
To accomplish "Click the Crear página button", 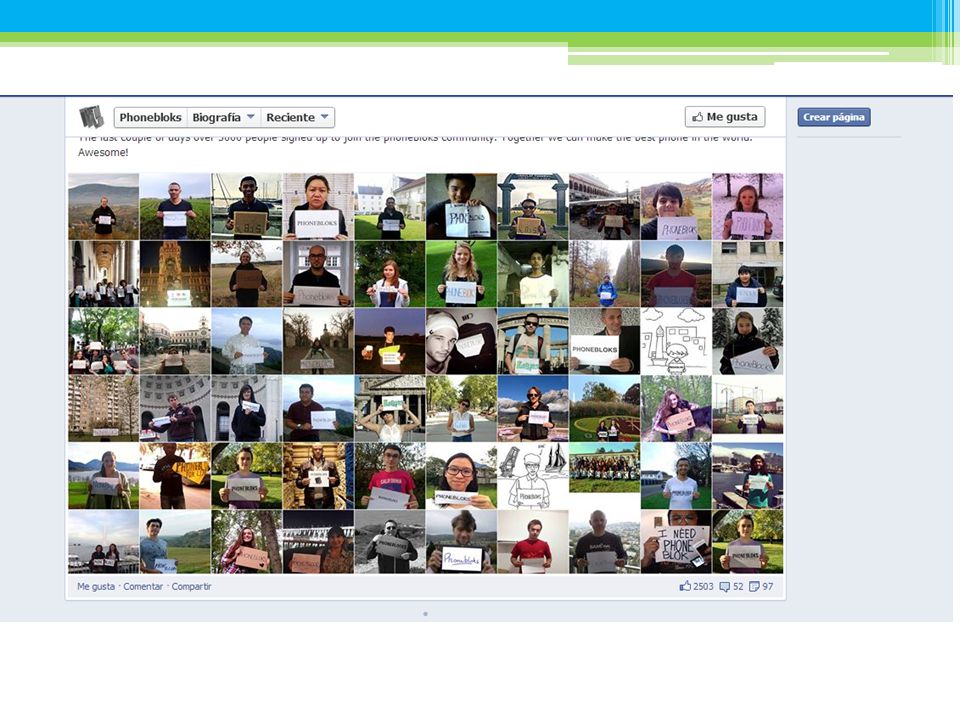I will (x=834, y=117).
